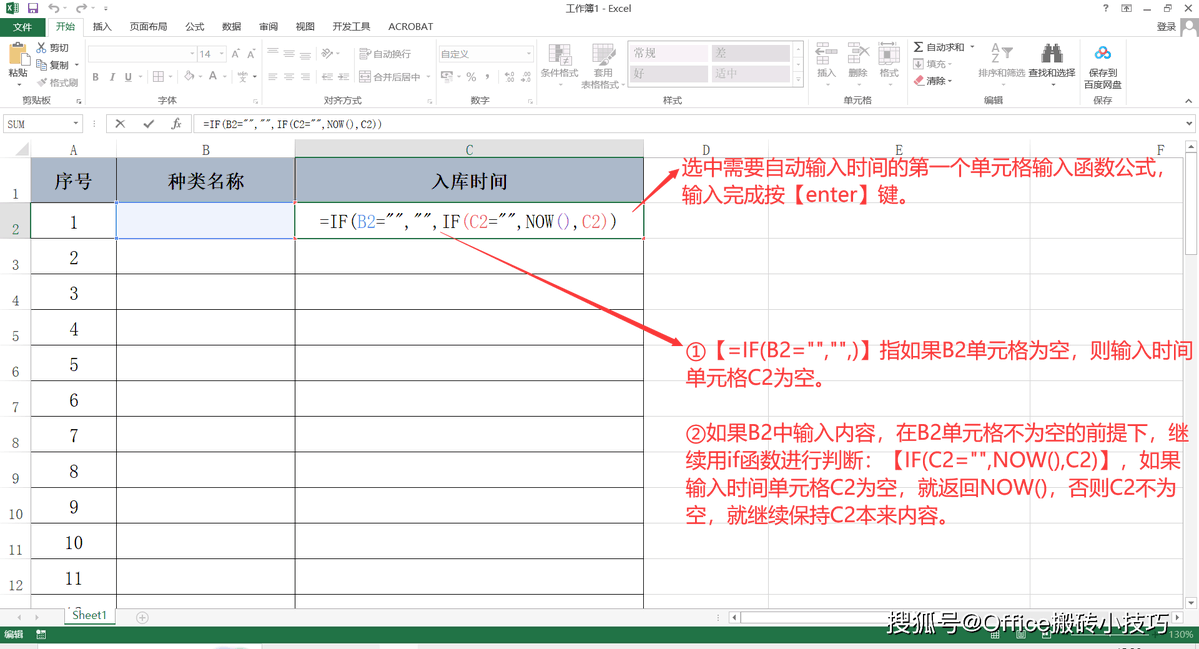Image resolution: width=1199 pixels, height=649 pixels.
Task: Click the Undo arrow icon
Action: (54, 8)
